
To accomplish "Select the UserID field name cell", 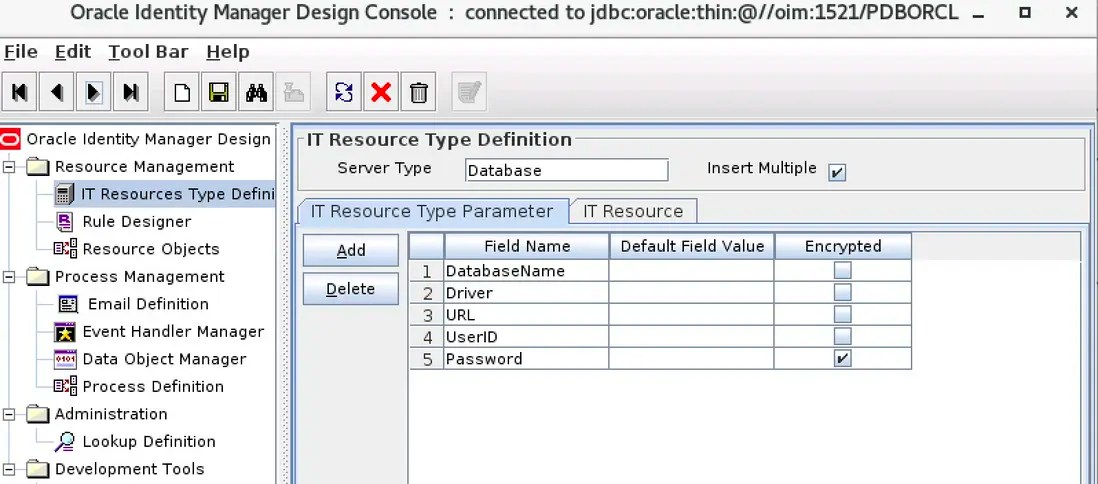I will click(x=527, y=336).
